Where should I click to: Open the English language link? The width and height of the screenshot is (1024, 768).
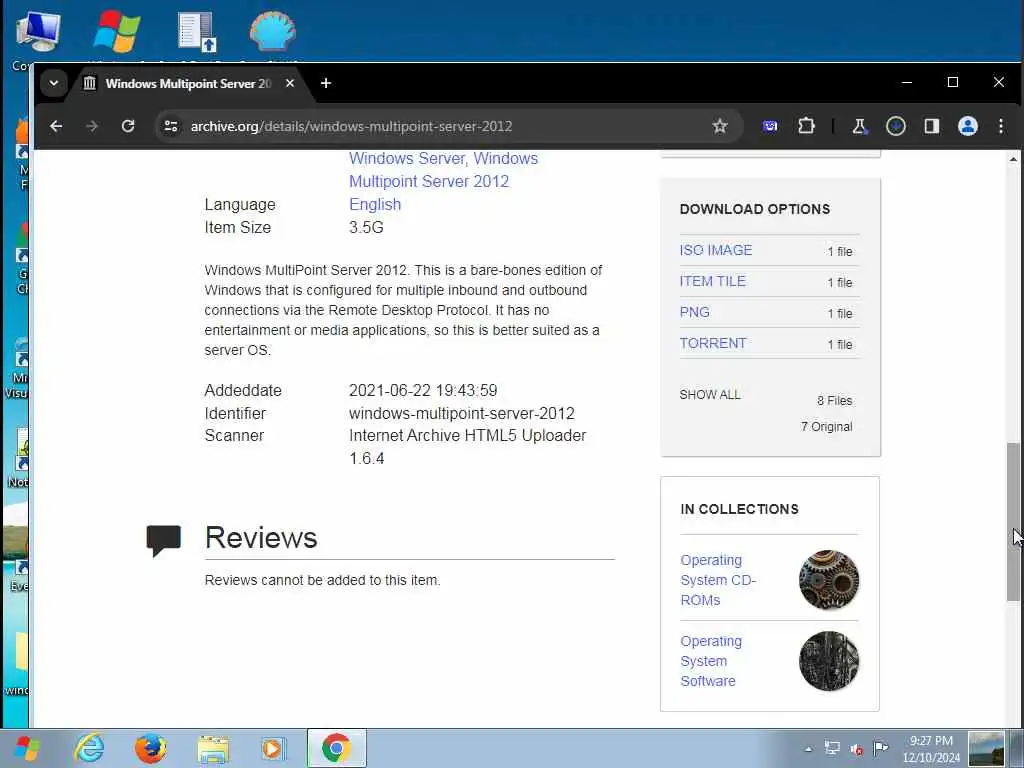[375, 204]
